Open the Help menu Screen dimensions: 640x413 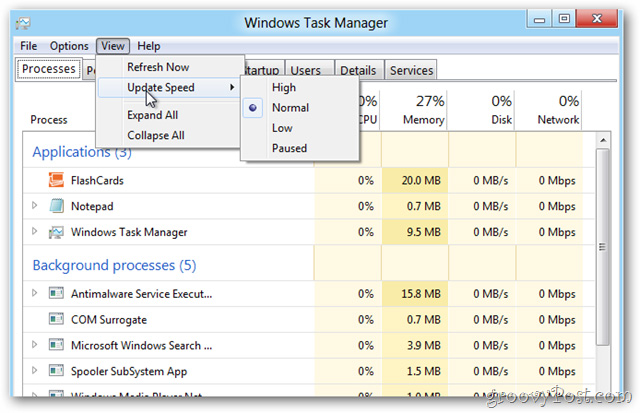tap(149, 46)
